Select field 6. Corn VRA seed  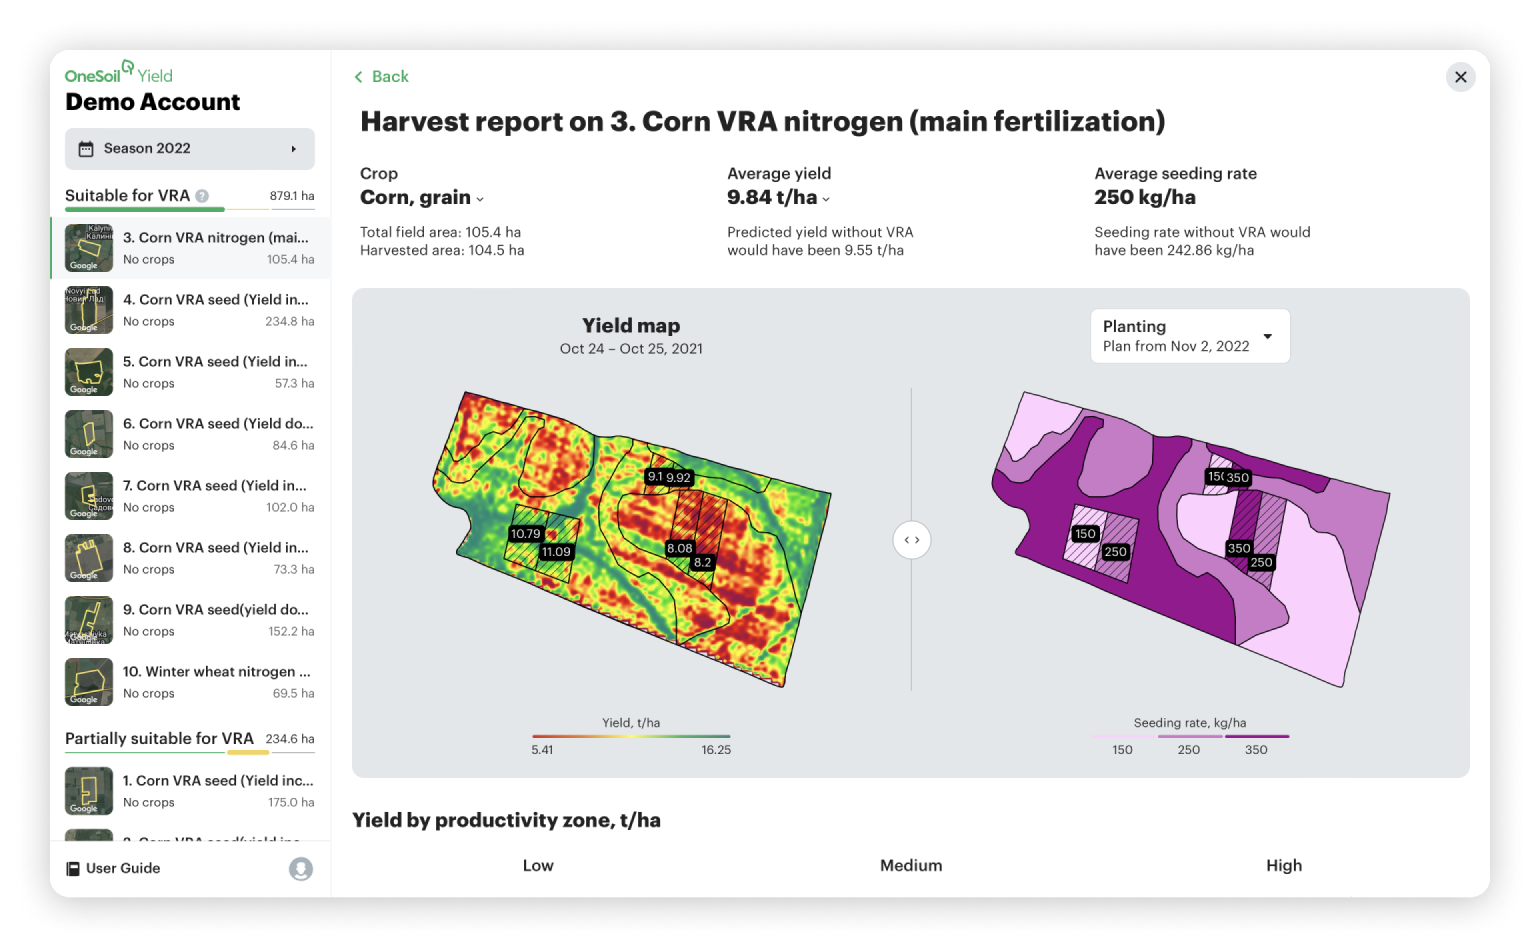(190, 434)
